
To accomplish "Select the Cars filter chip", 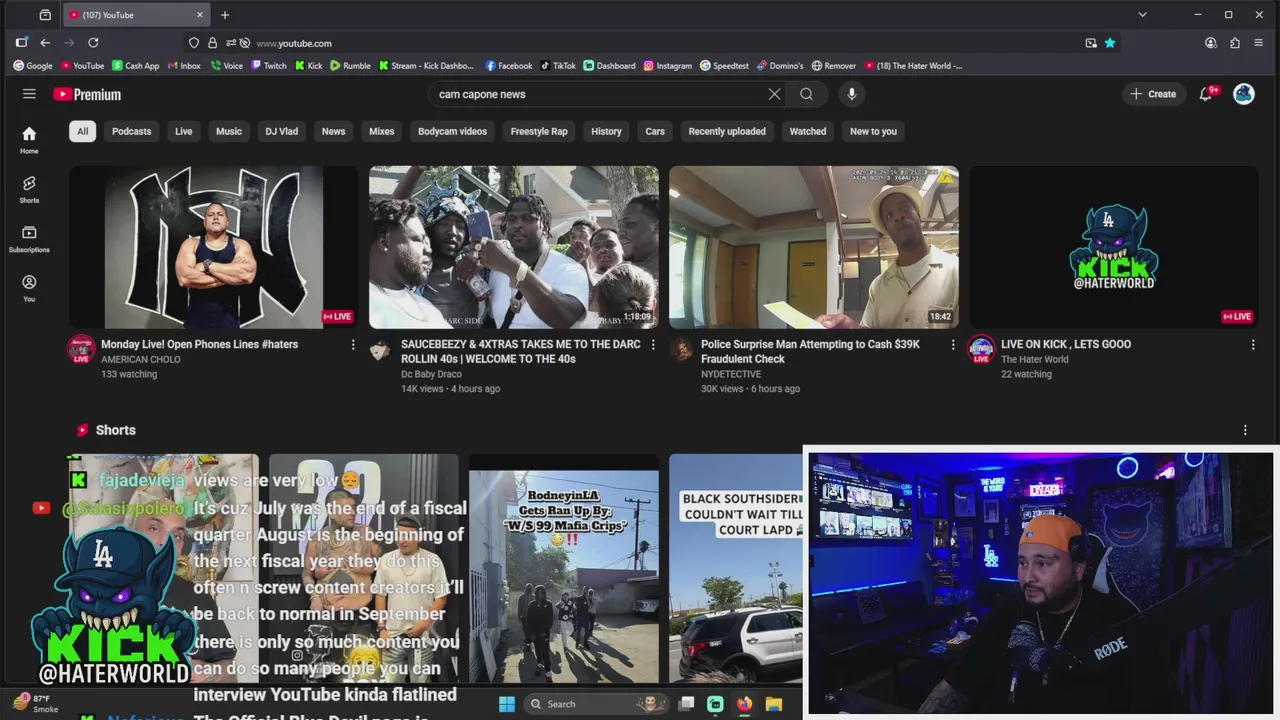I will coord(655,131).
